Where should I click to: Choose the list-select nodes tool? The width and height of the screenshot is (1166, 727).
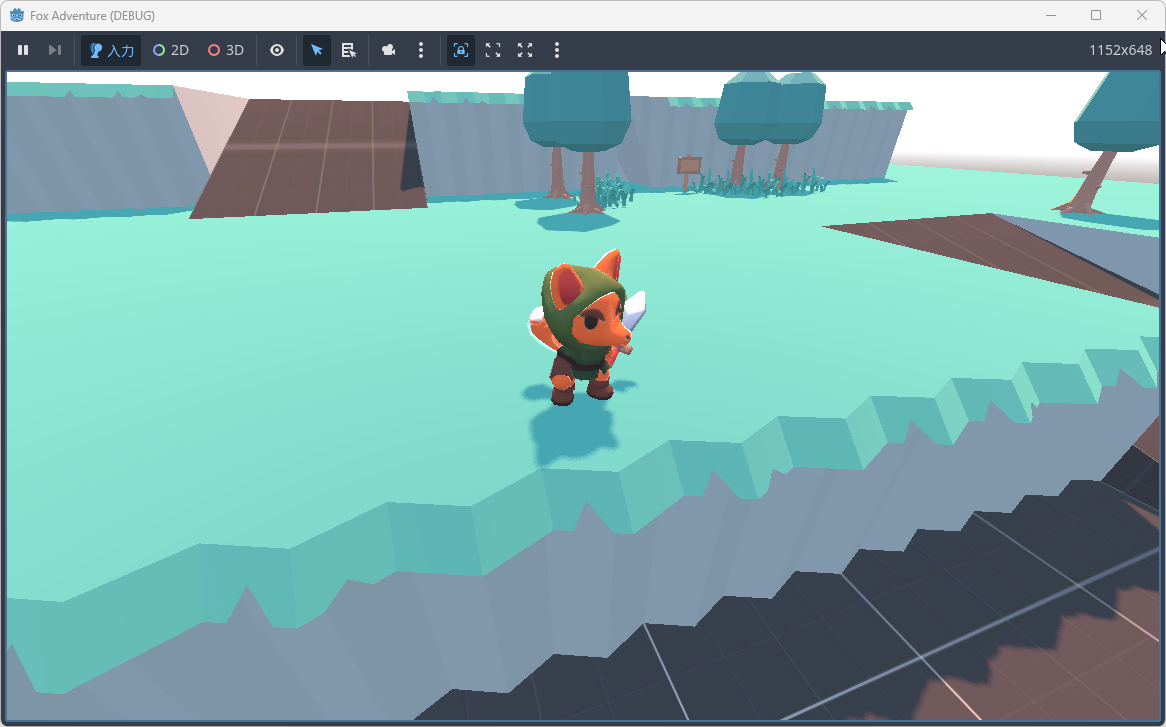pyautogui.click(x=349, y=50)
